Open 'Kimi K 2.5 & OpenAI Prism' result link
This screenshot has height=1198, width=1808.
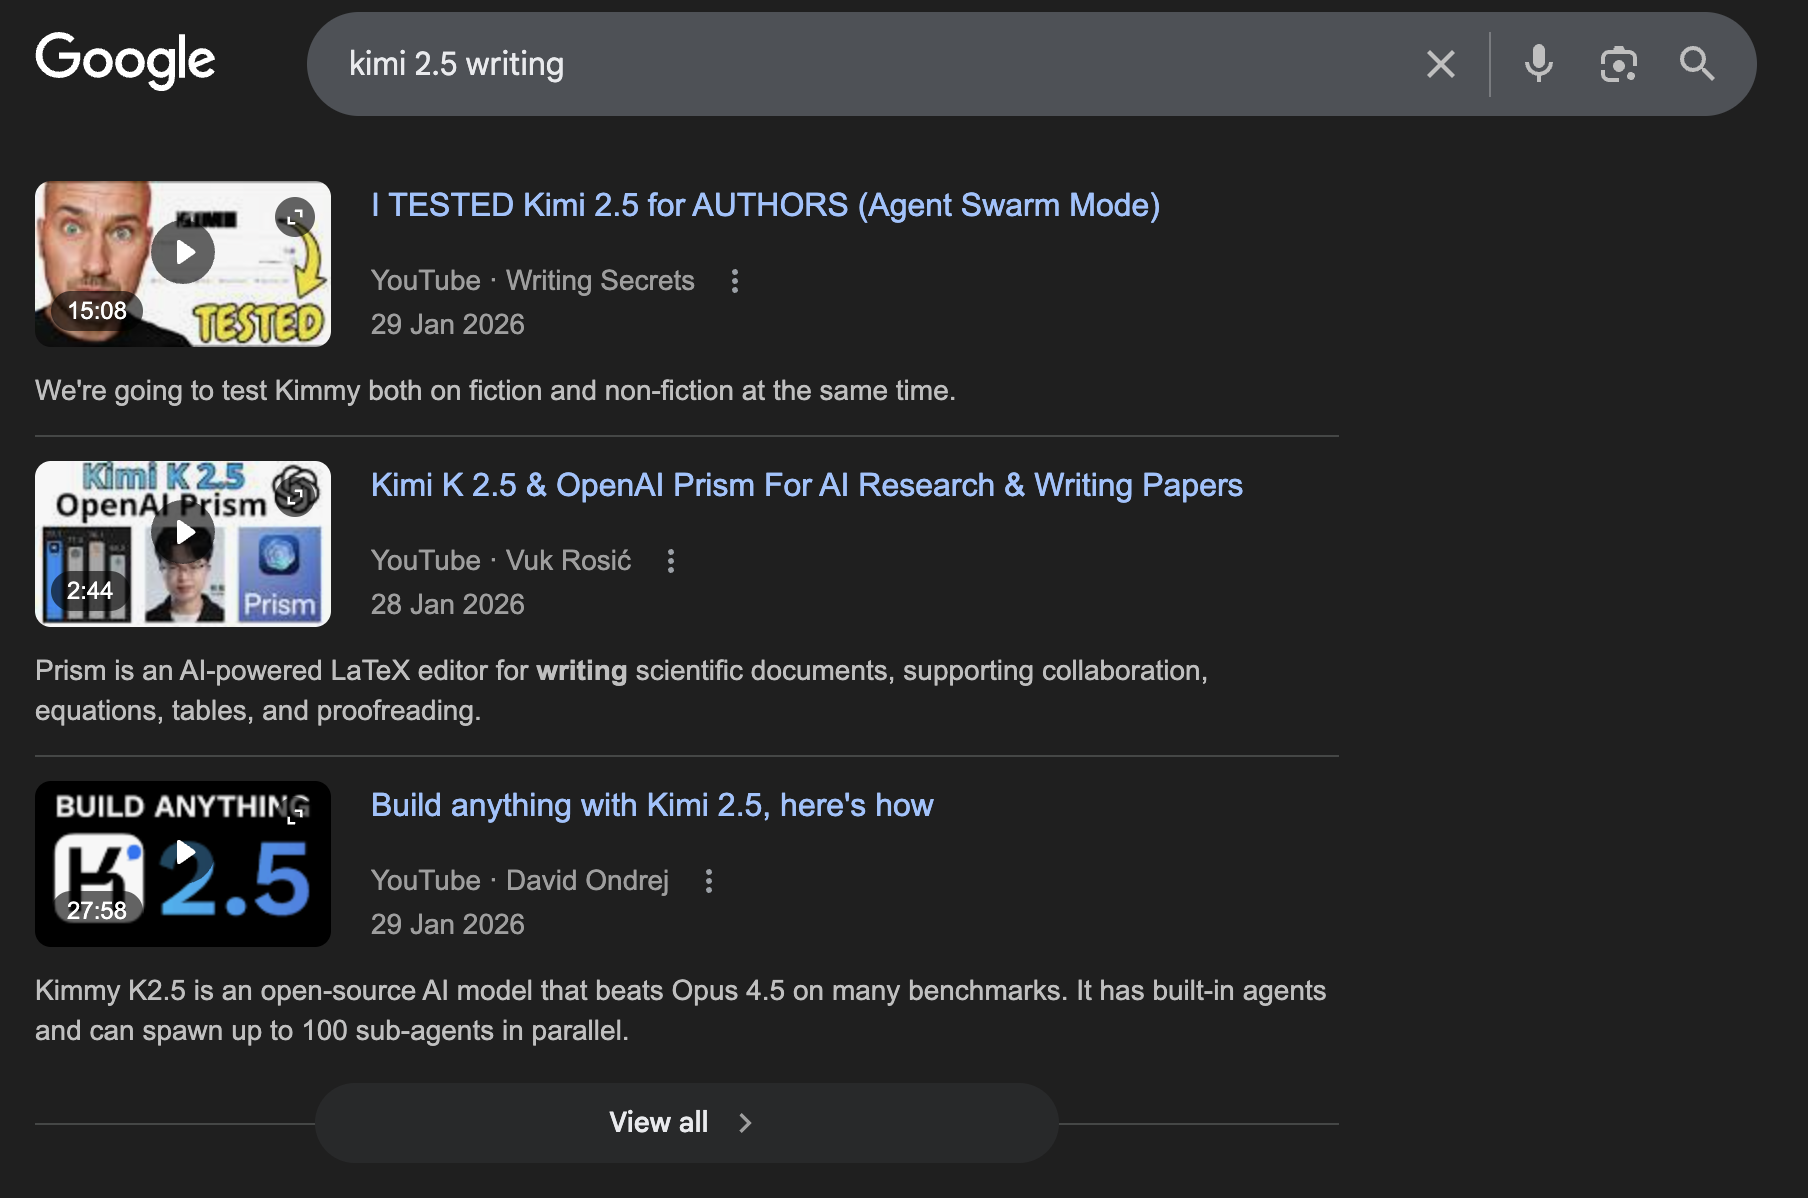pyautogui.click(x=807, y=485)
